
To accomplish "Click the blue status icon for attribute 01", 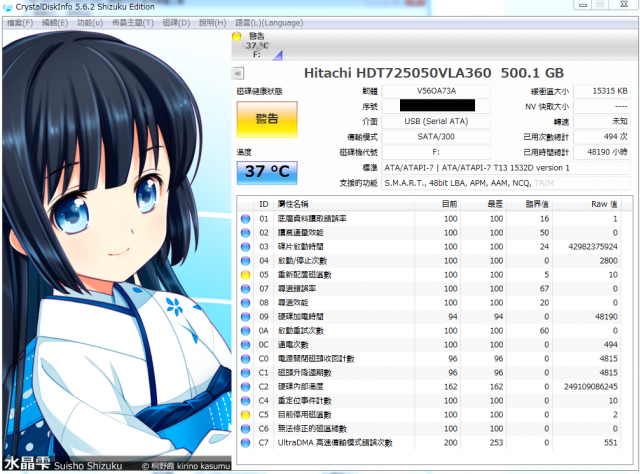I will click(x=245, y=219).
